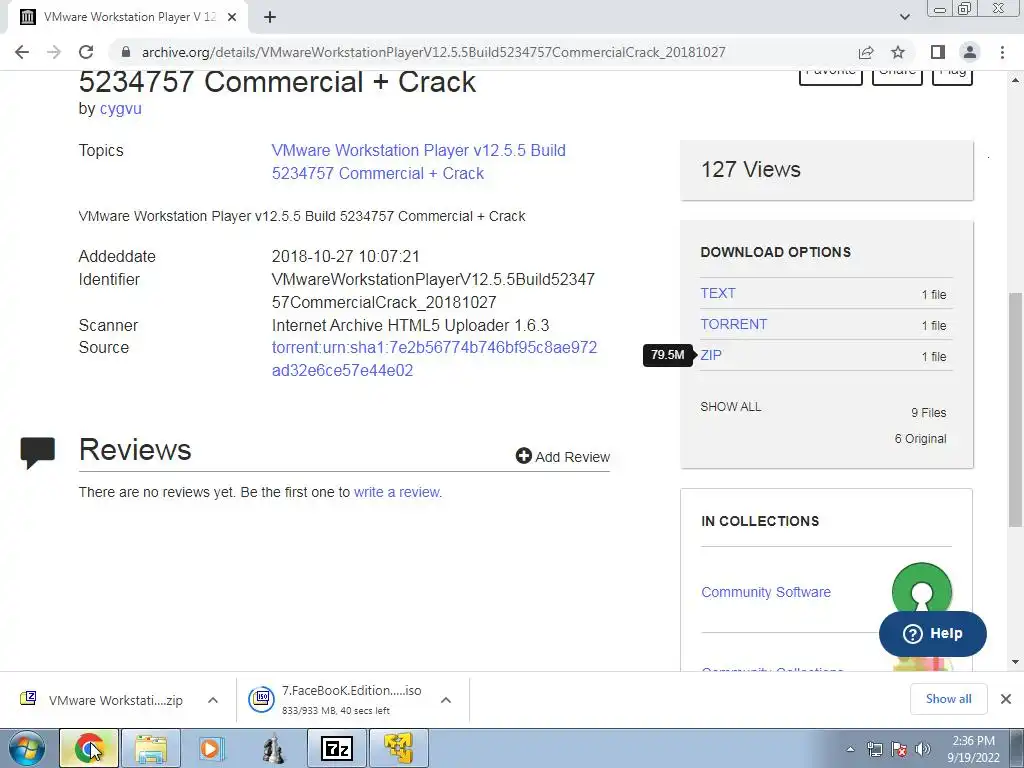
Task: Add a new review
Action: pyautogui.click(x=563, y=456)
